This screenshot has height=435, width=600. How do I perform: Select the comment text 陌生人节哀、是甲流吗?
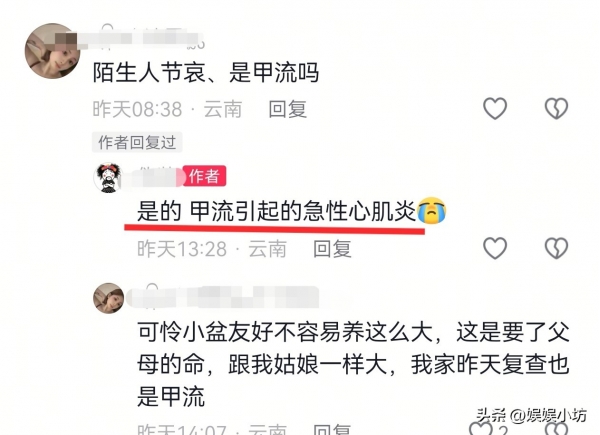click(206, 72)
